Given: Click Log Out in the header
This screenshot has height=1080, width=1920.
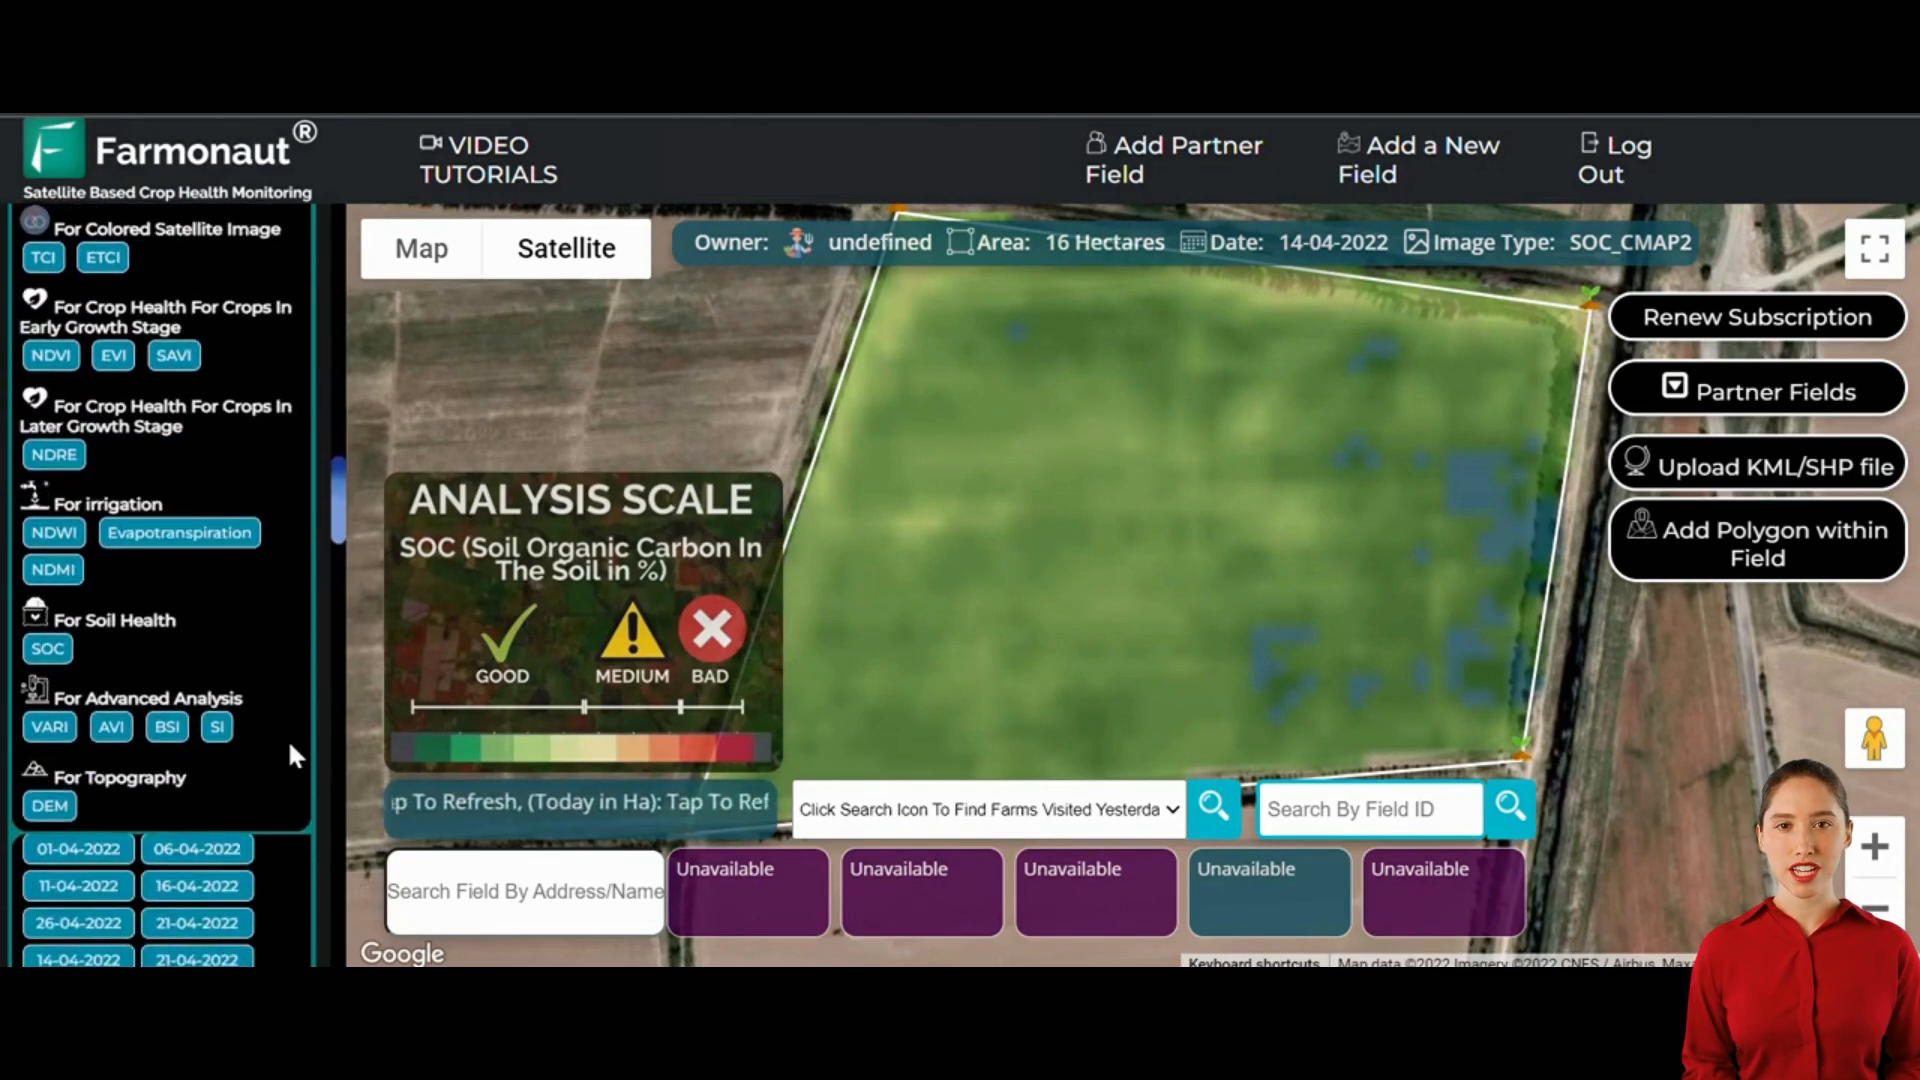Looking at the screenshot, I should click(x=1614, y=159).
